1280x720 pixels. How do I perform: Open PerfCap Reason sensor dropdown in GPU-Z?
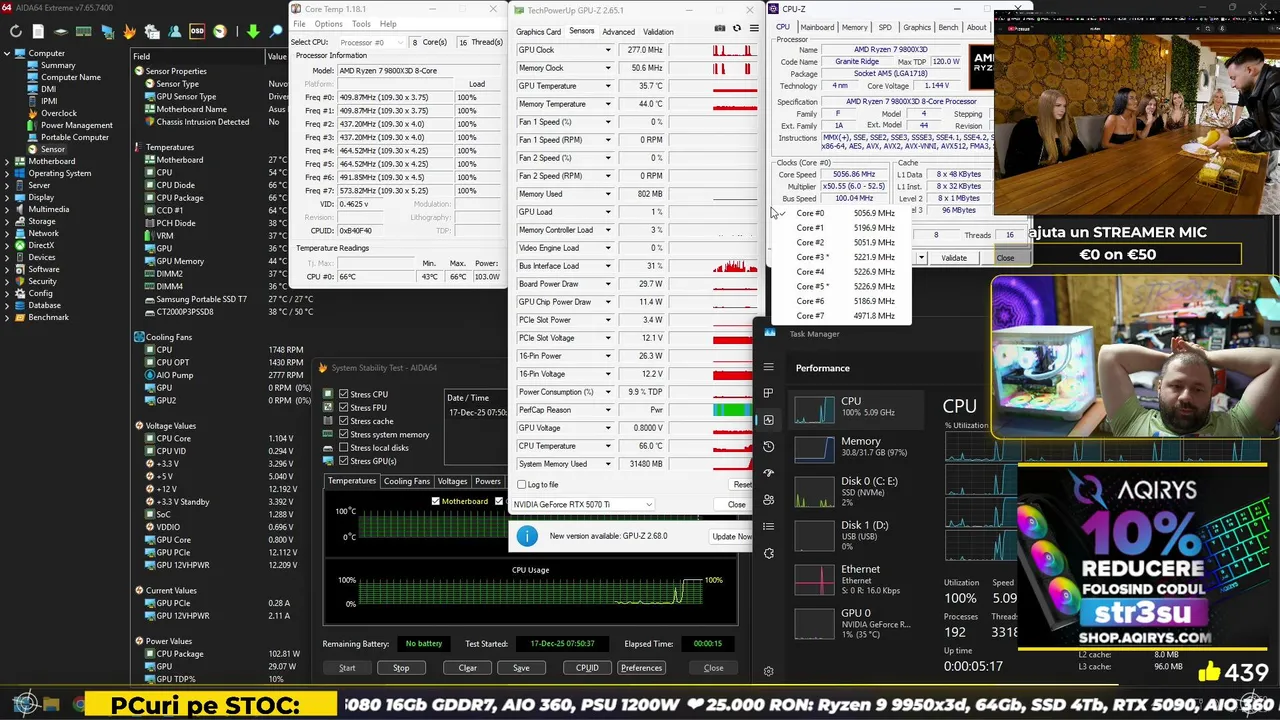[607, 410]
